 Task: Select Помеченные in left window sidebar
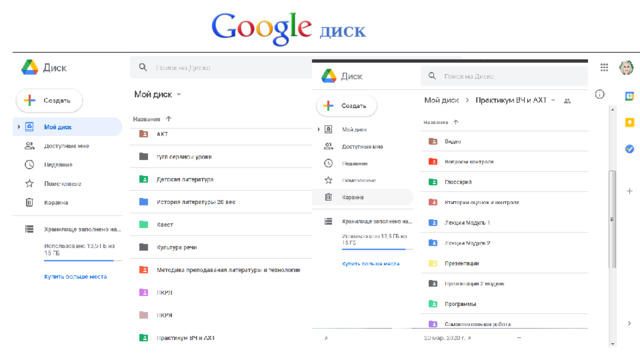[68, 184]
